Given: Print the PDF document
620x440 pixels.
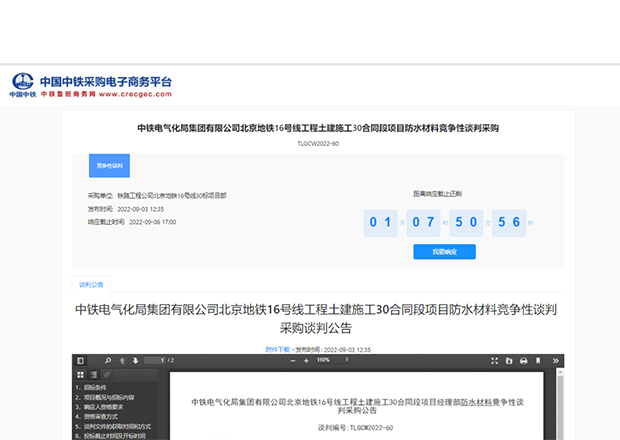Looking at the screenshot, I should (524, 361).
